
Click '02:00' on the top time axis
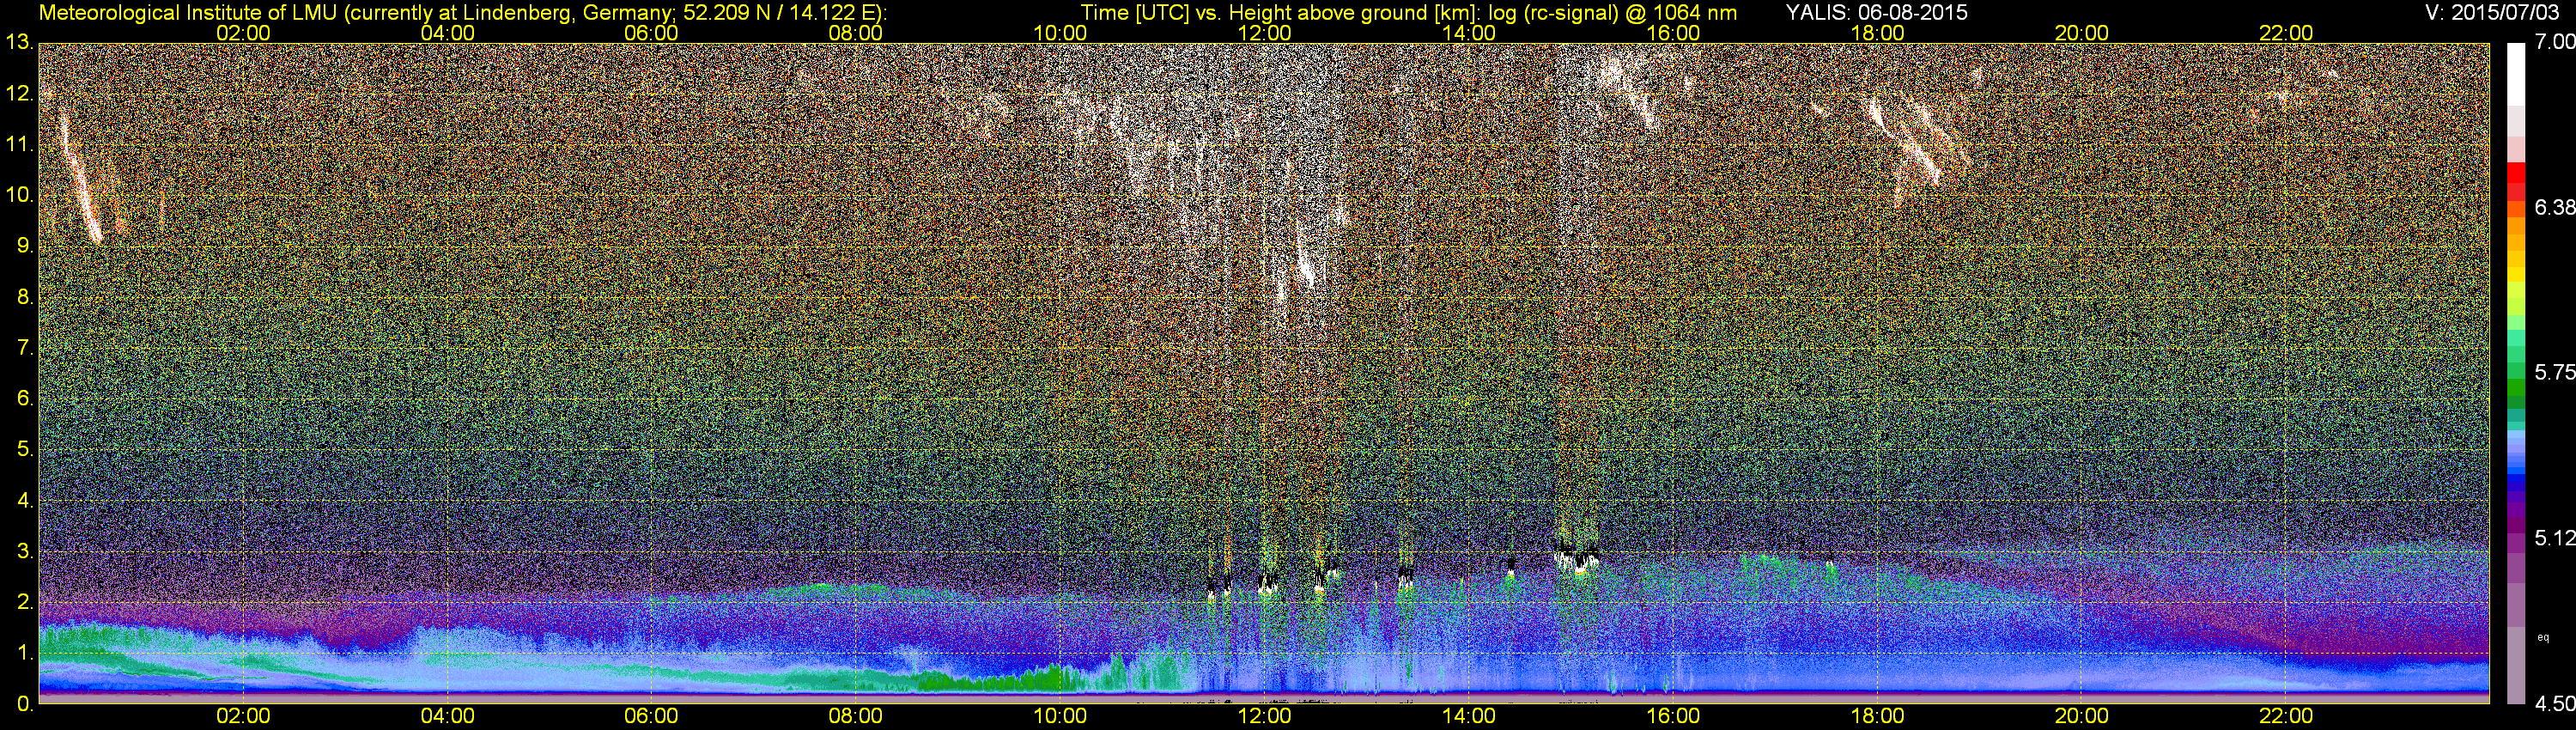(x=243, y=33)
